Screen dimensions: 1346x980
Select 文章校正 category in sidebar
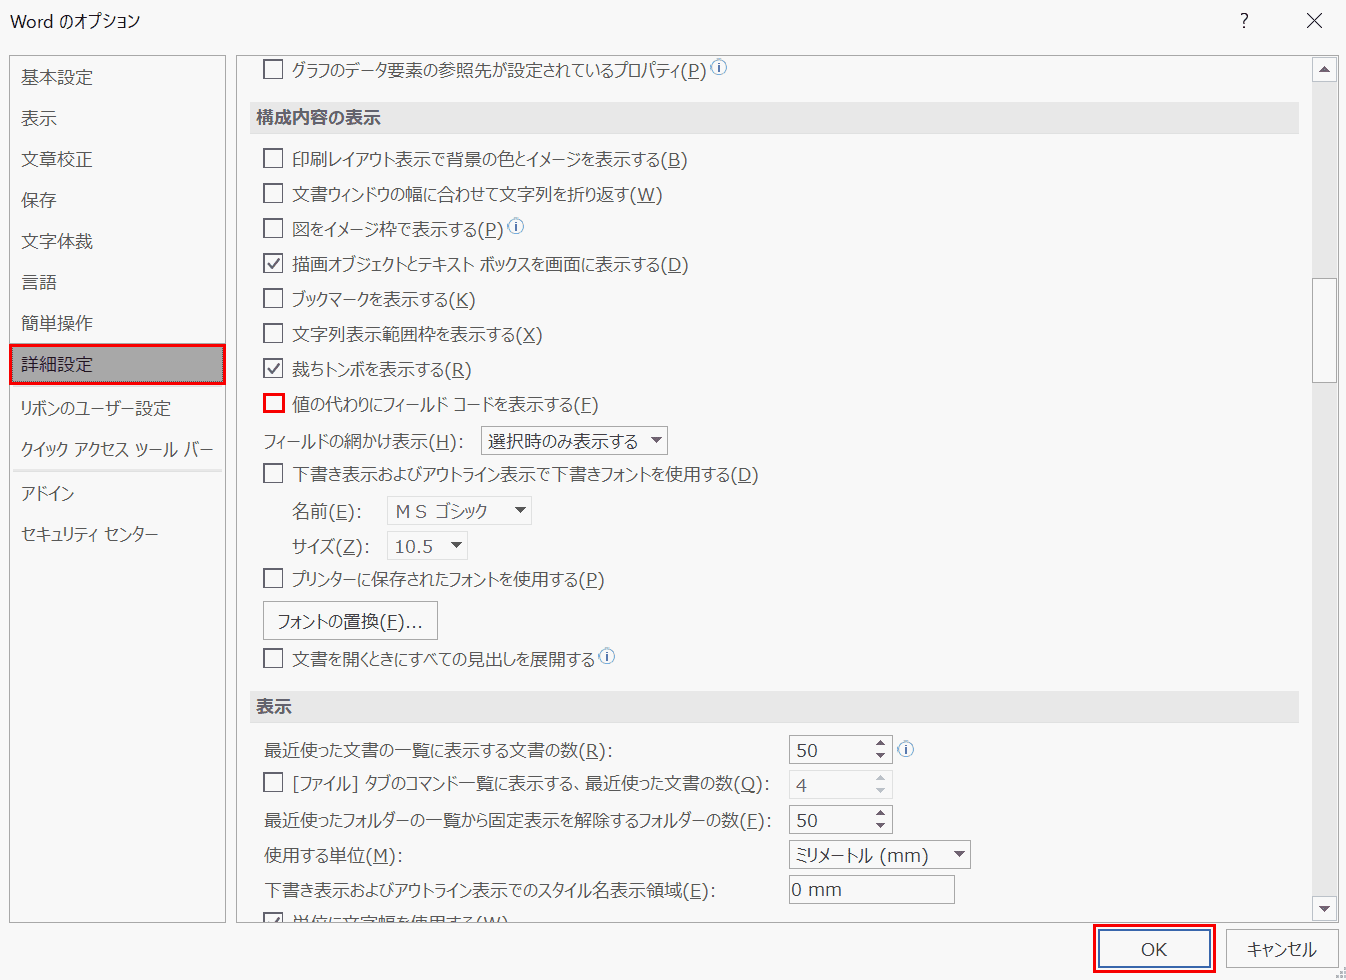coord(57,159)
